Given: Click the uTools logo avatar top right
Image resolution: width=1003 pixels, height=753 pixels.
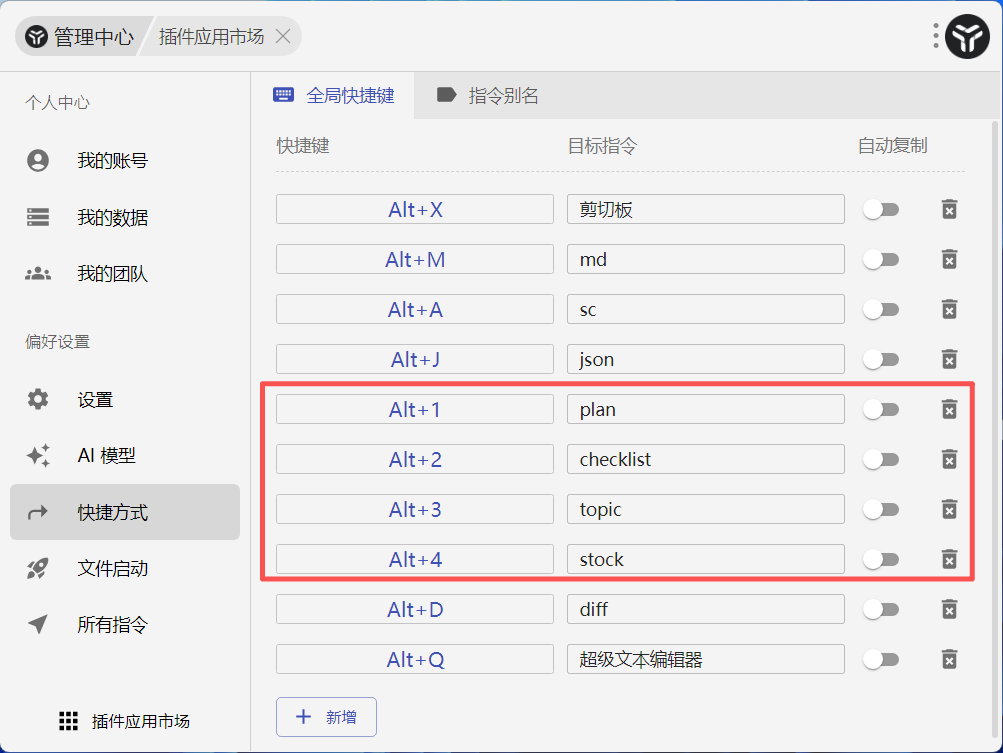Looking at the screenshot, I should tap(967, 37).
